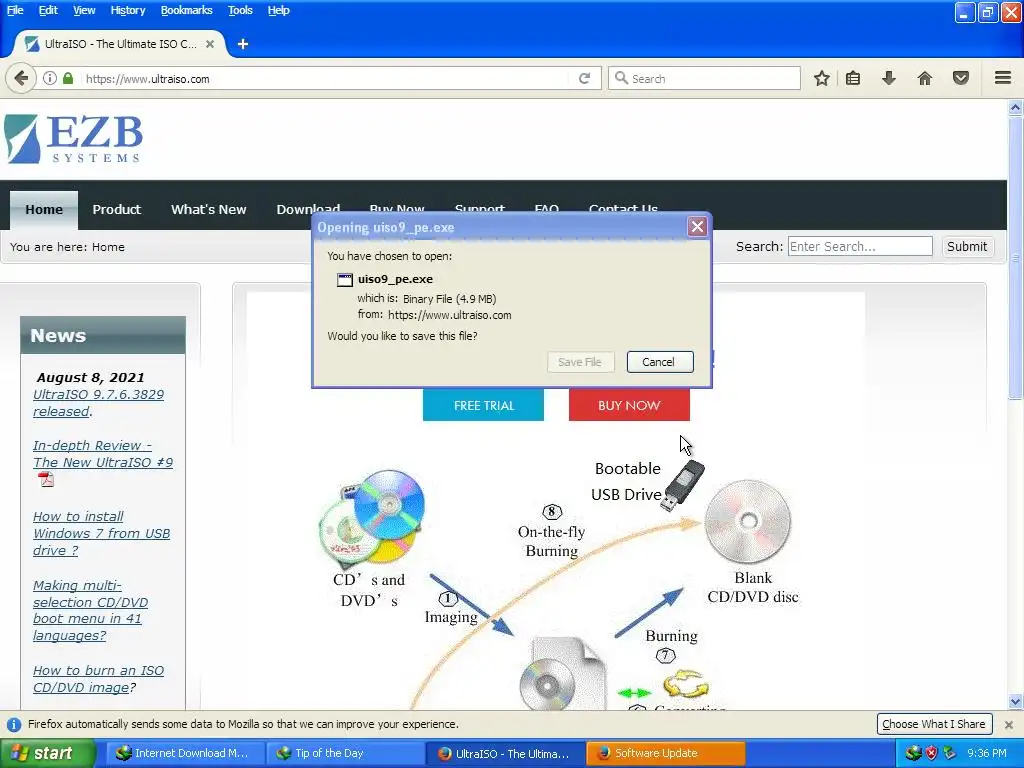This screenshot has width=1024, height=768.
Task: Open the File menu
Action: [14, 10]
